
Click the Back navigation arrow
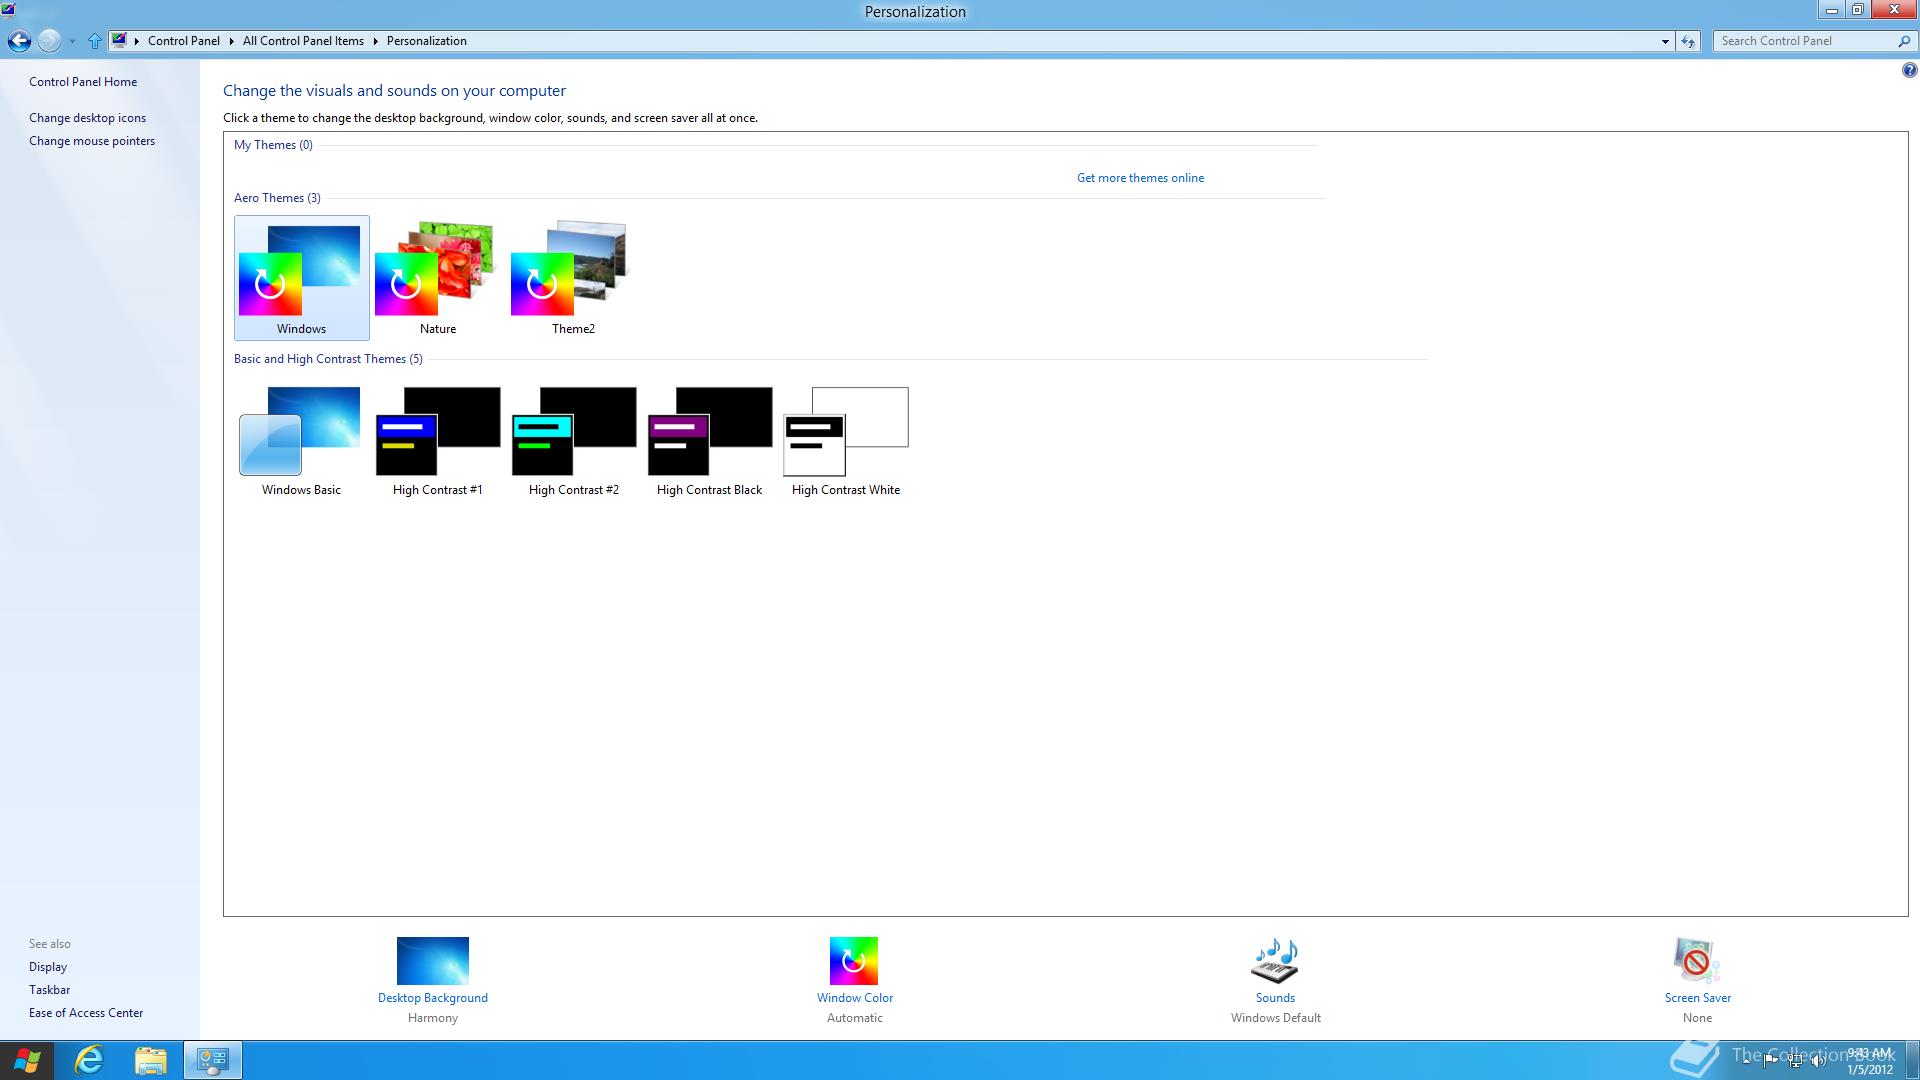(x=19, y=41)
